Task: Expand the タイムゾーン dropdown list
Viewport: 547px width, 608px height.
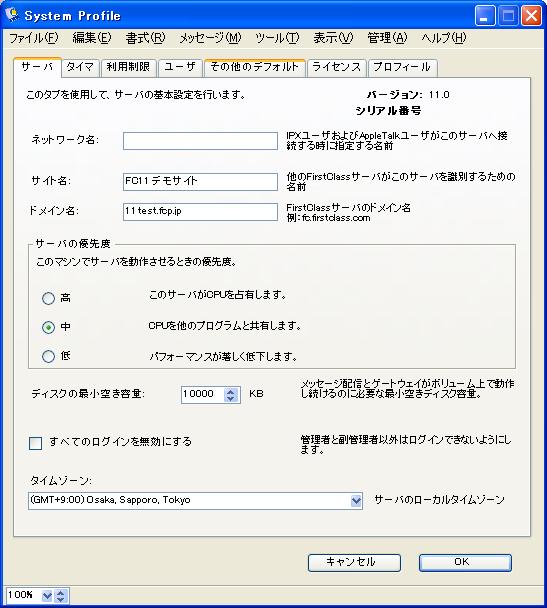Action: click(356, 501)
